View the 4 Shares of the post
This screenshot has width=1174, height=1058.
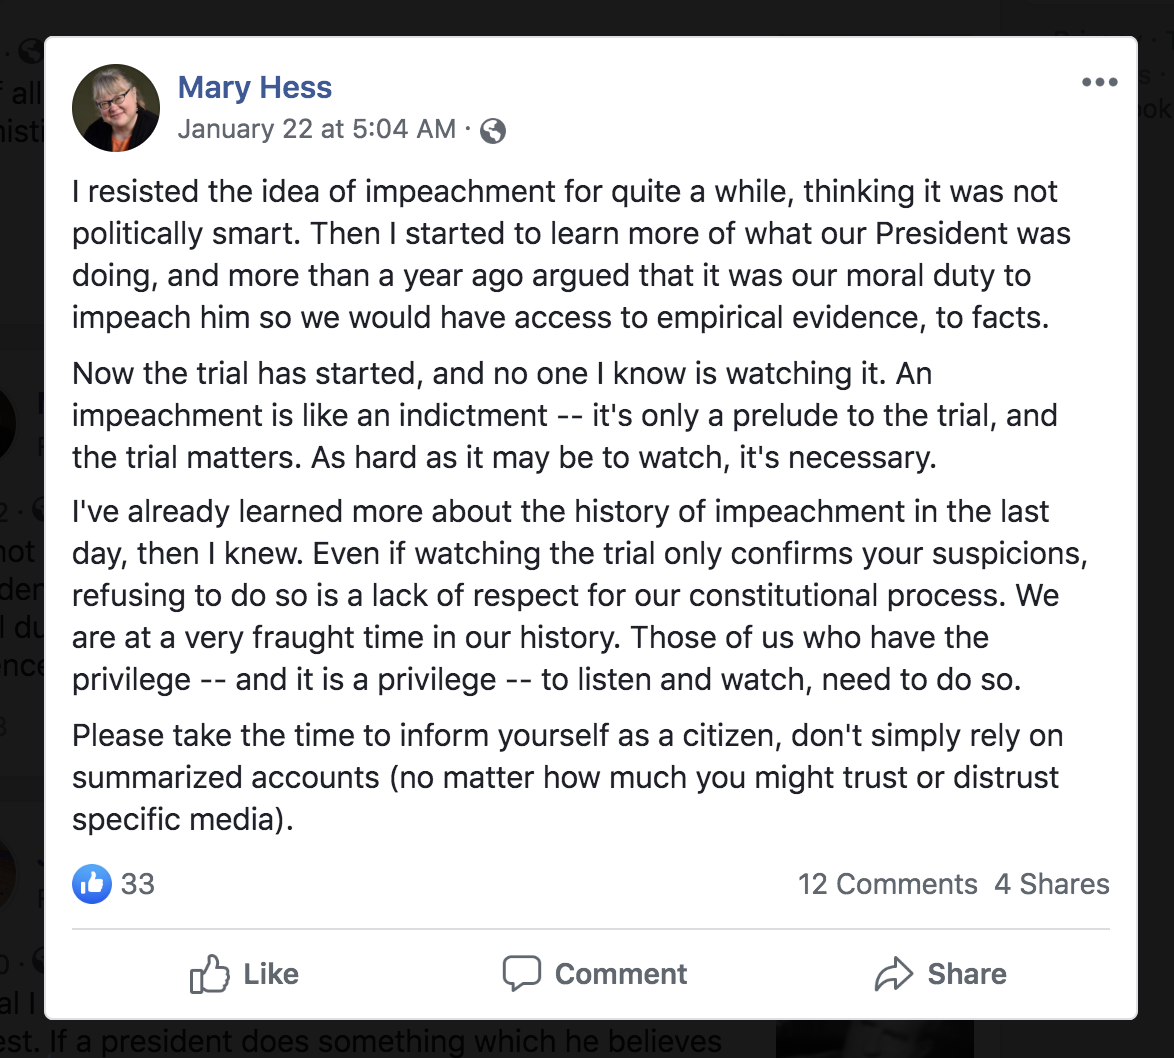point(1052,884)
